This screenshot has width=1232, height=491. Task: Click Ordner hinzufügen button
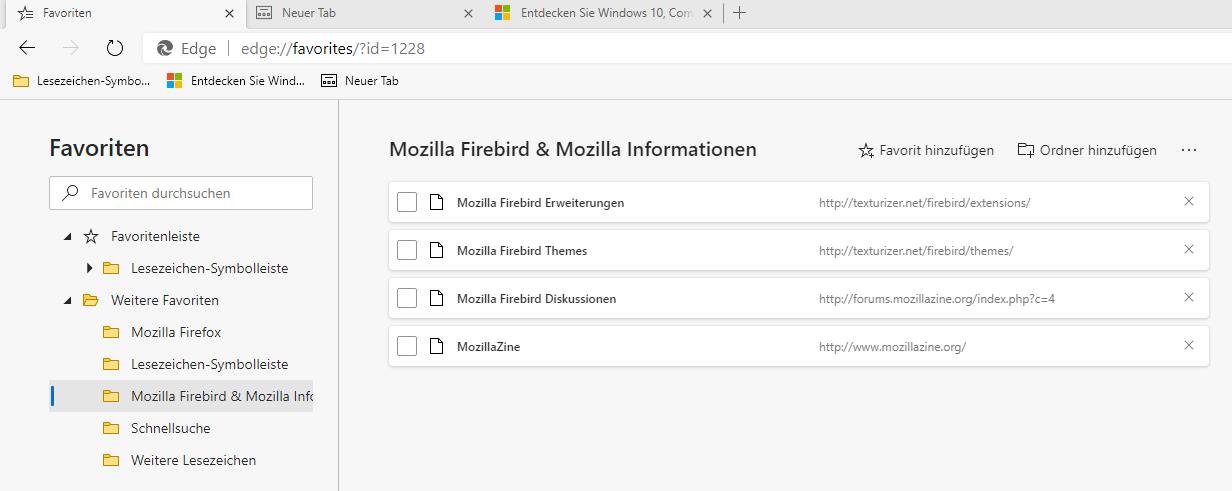pos(1087,150)
